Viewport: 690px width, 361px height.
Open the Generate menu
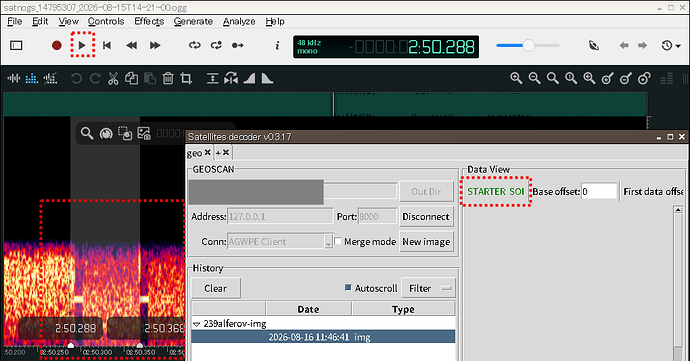(193, 22)
